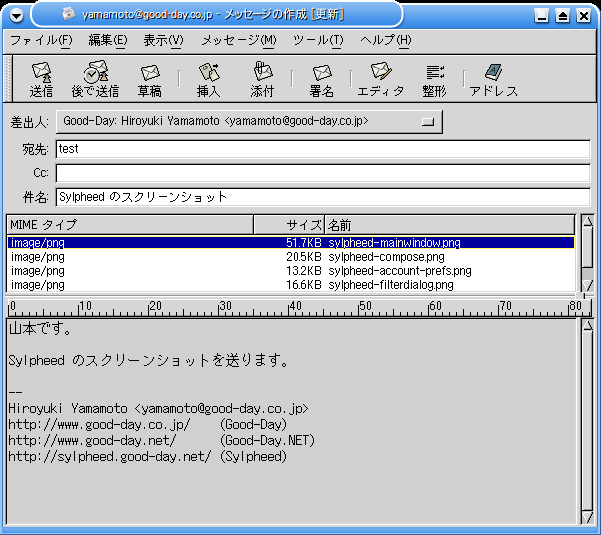Open the window menu icon in the title bar
The height and width of the screenshot is (535, 601).
16,15
